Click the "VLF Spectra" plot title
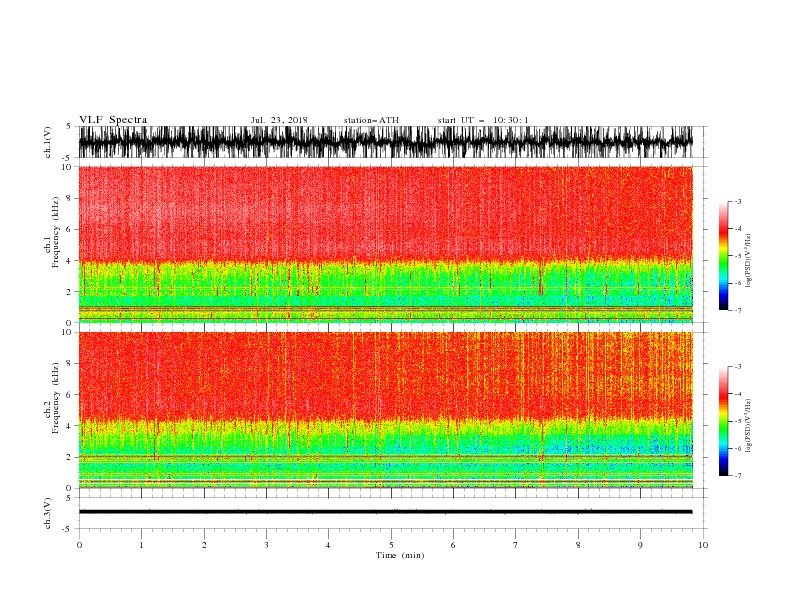The width and height of the screenshot is (792, 612). pyautogui.click(x=113, y=120)
